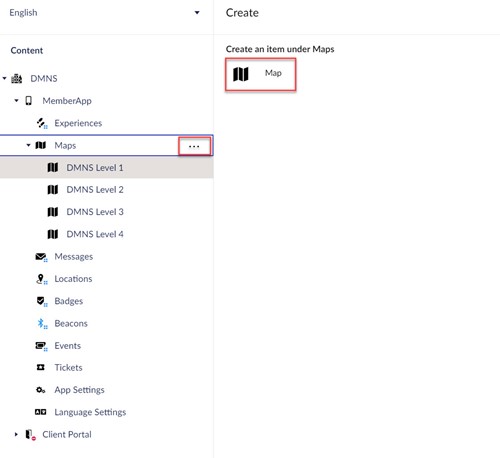Collapse the Maps tree node
Screen dimensions: 500x458
click(x=28, y=145)
